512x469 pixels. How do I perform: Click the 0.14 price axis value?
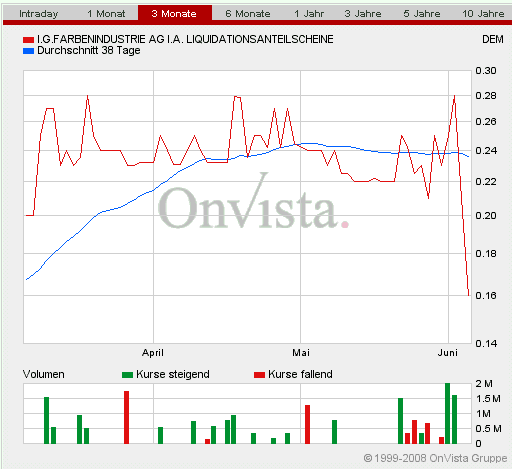click(486, 344)
